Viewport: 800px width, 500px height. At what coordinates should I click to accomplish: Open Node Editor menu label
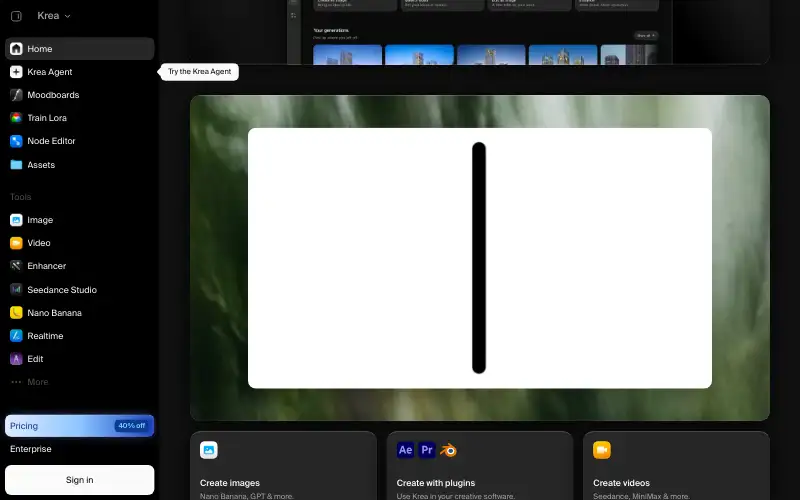[51, 141]
